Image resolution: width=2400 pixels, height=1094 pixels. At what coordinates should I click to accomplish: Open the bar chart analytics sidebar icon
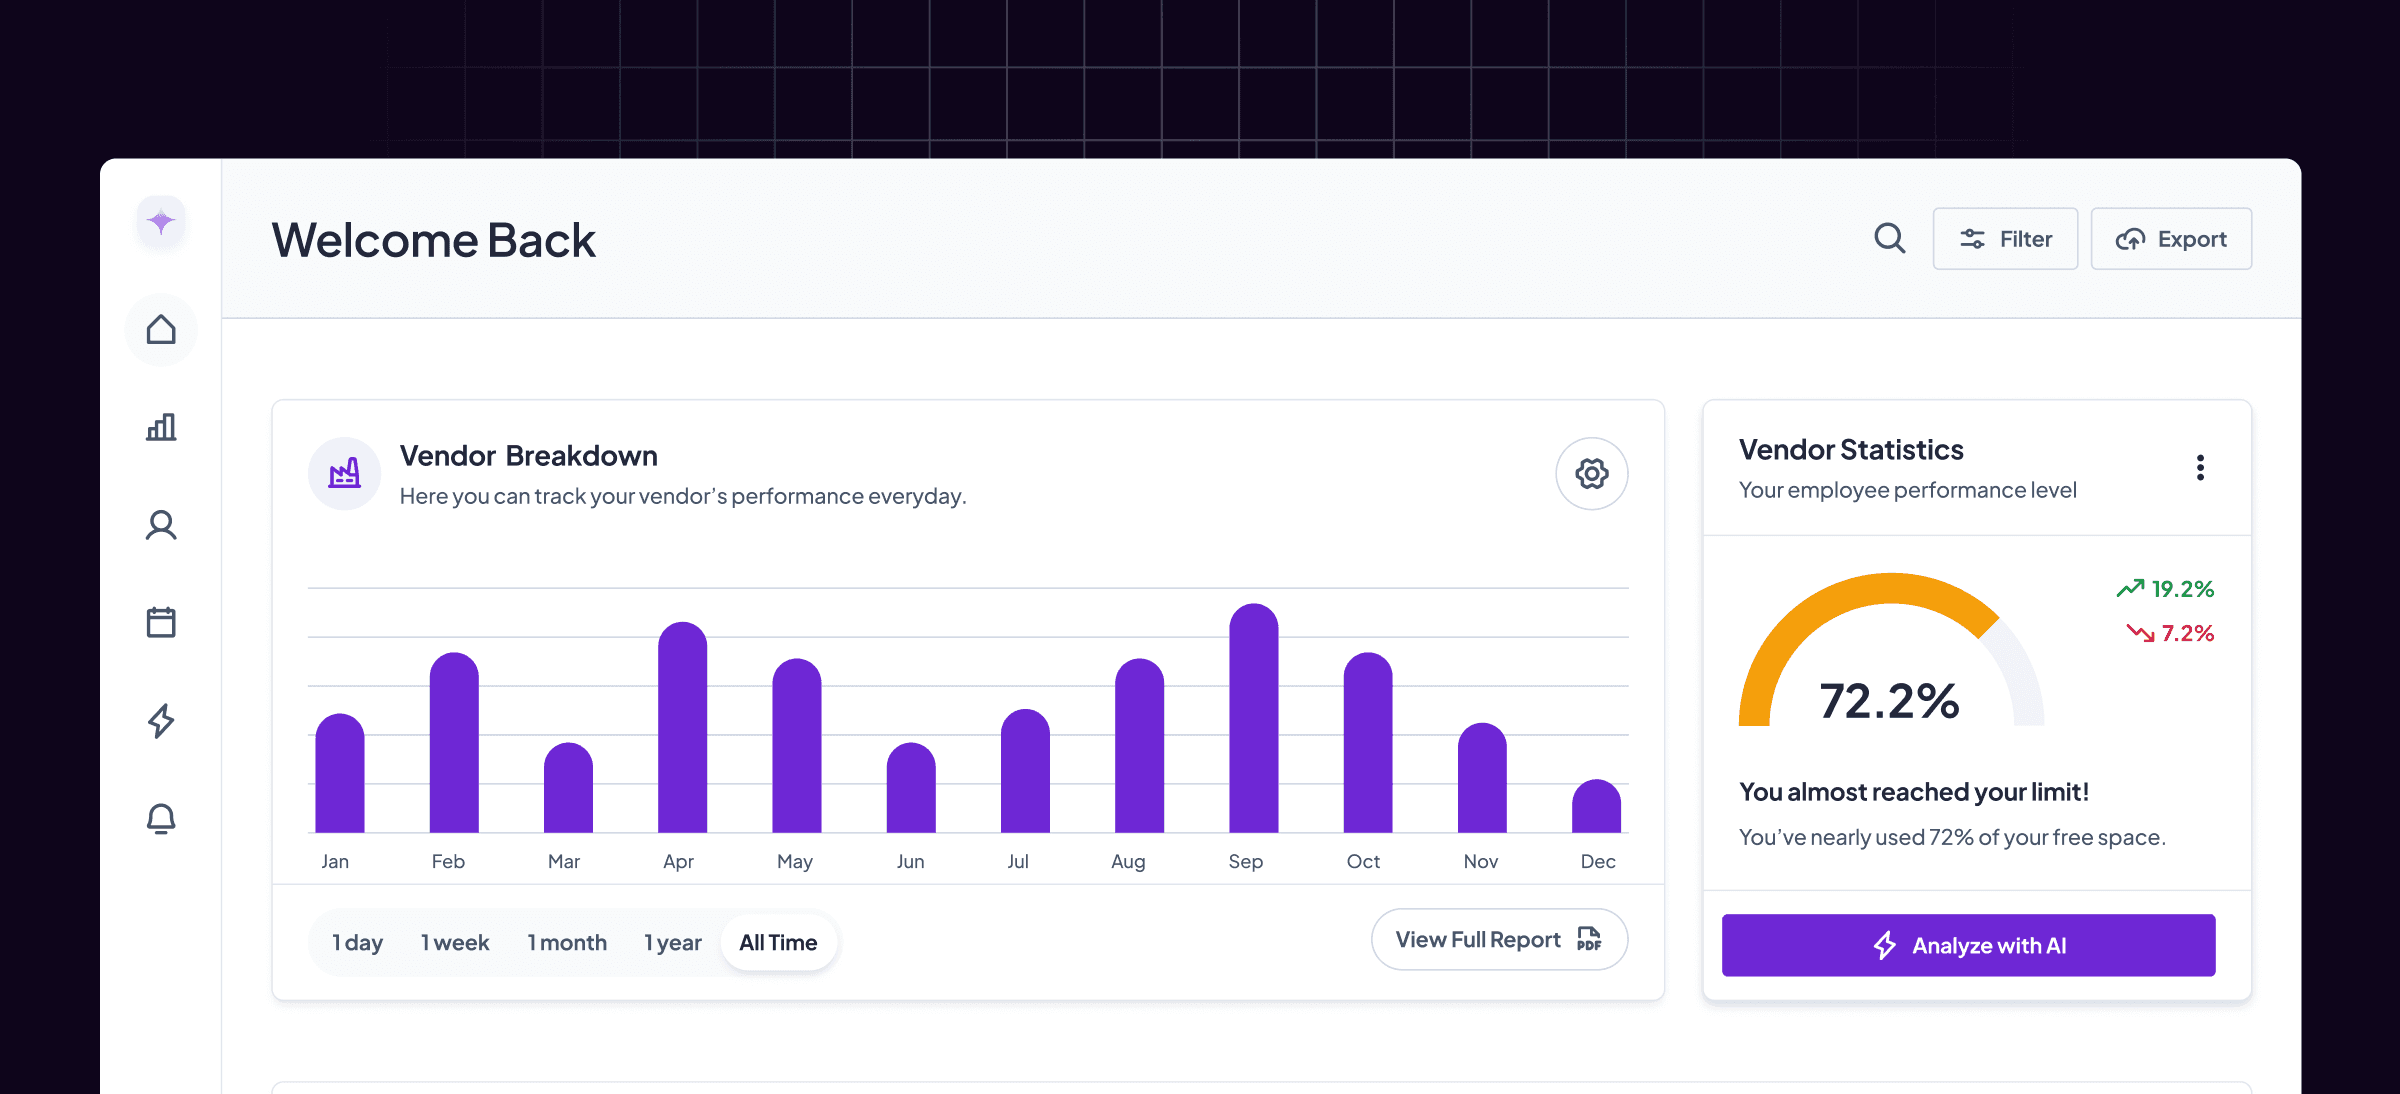pos(161,427)
